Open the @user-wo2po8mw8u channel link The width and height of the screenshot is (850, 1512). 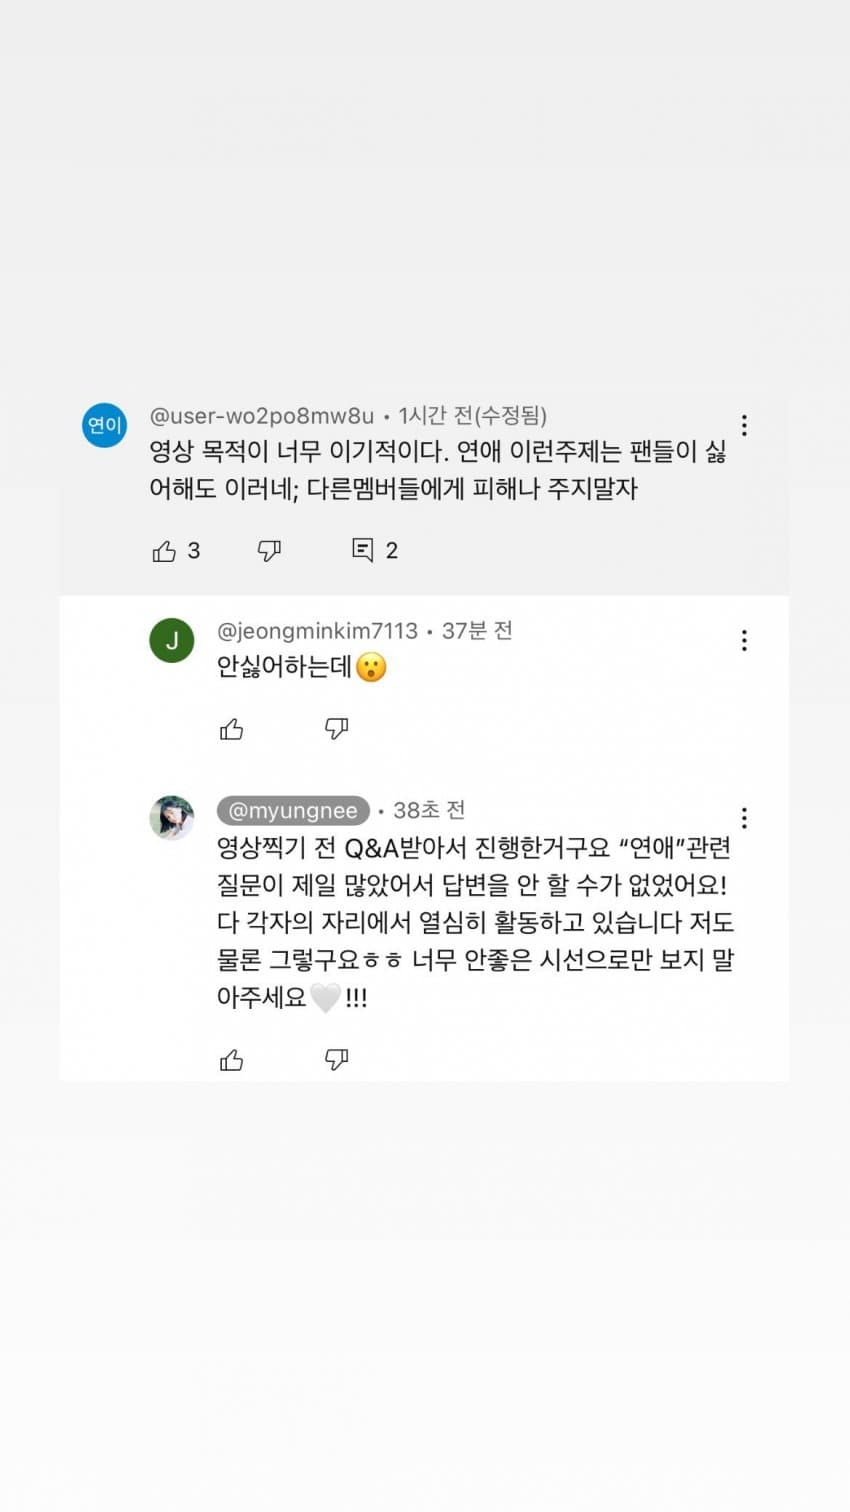262,416
